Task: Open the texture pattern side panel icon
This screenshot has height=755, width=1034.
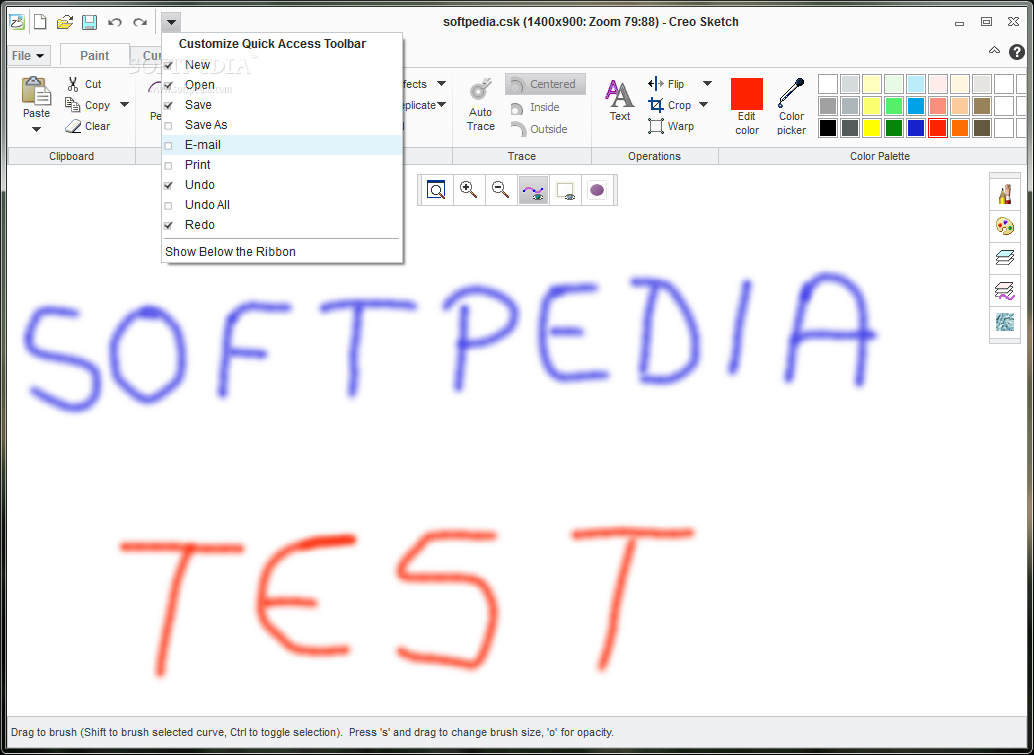Action: pos(1004,322)
